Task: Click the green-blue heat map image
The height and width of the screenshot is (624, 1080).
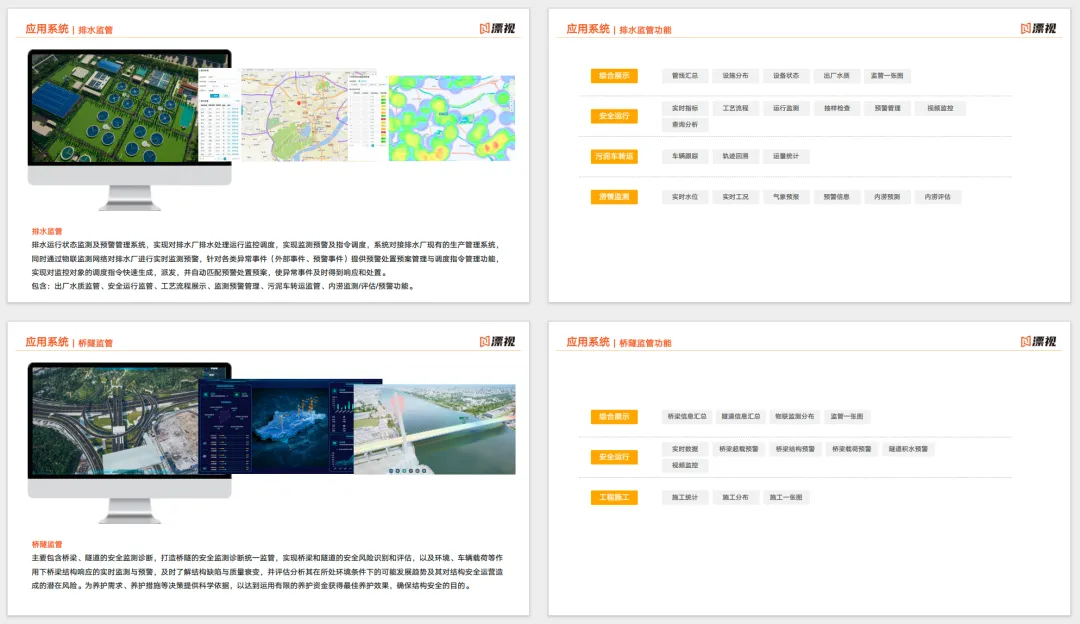Action: click(x=452, y=118)
